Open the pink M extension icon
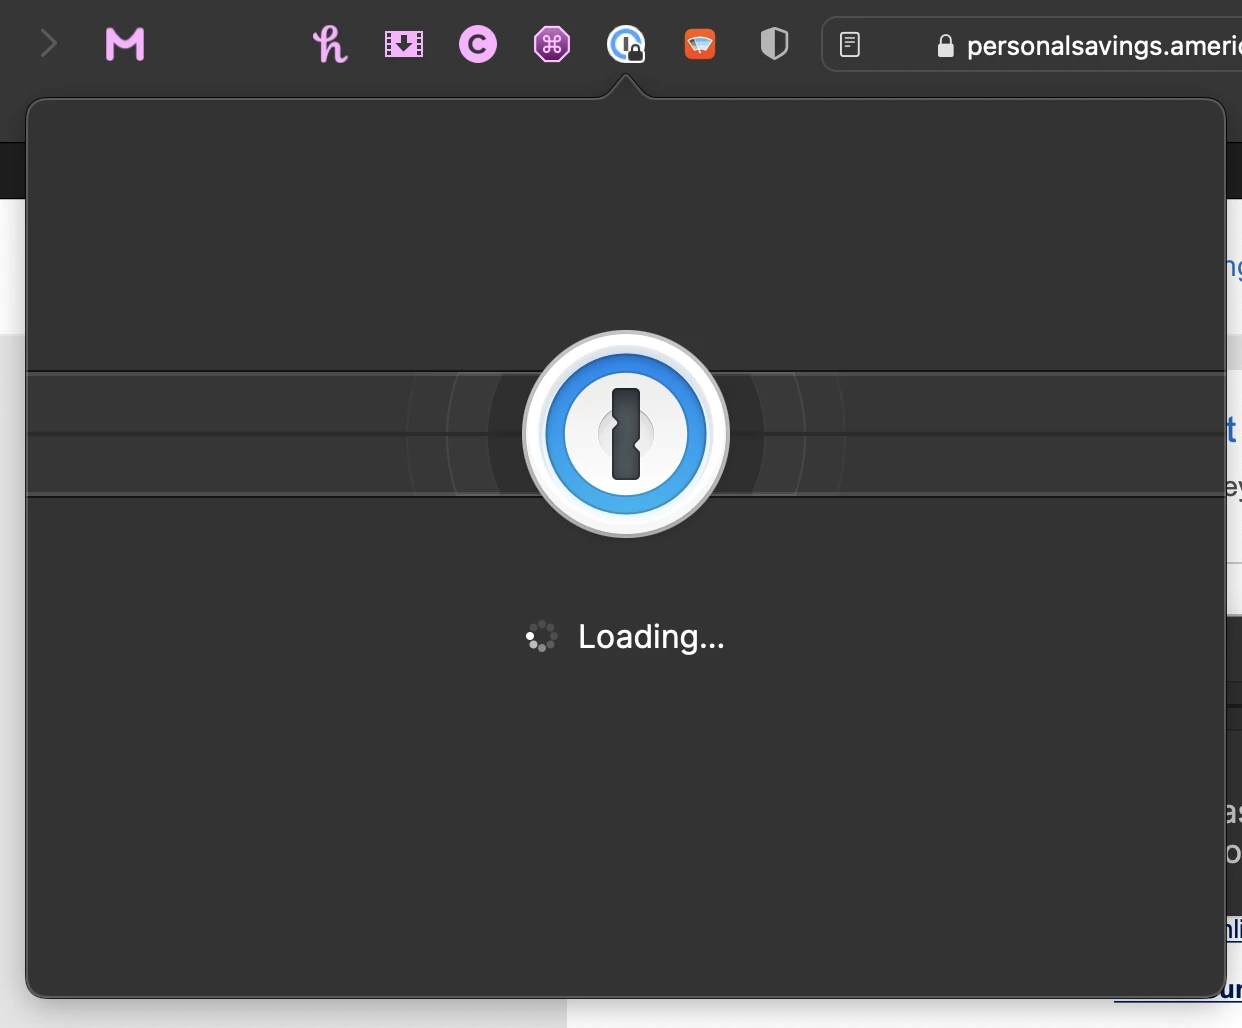The image size is (1242, 1028). pyautogui.click(x=125, y=44)
